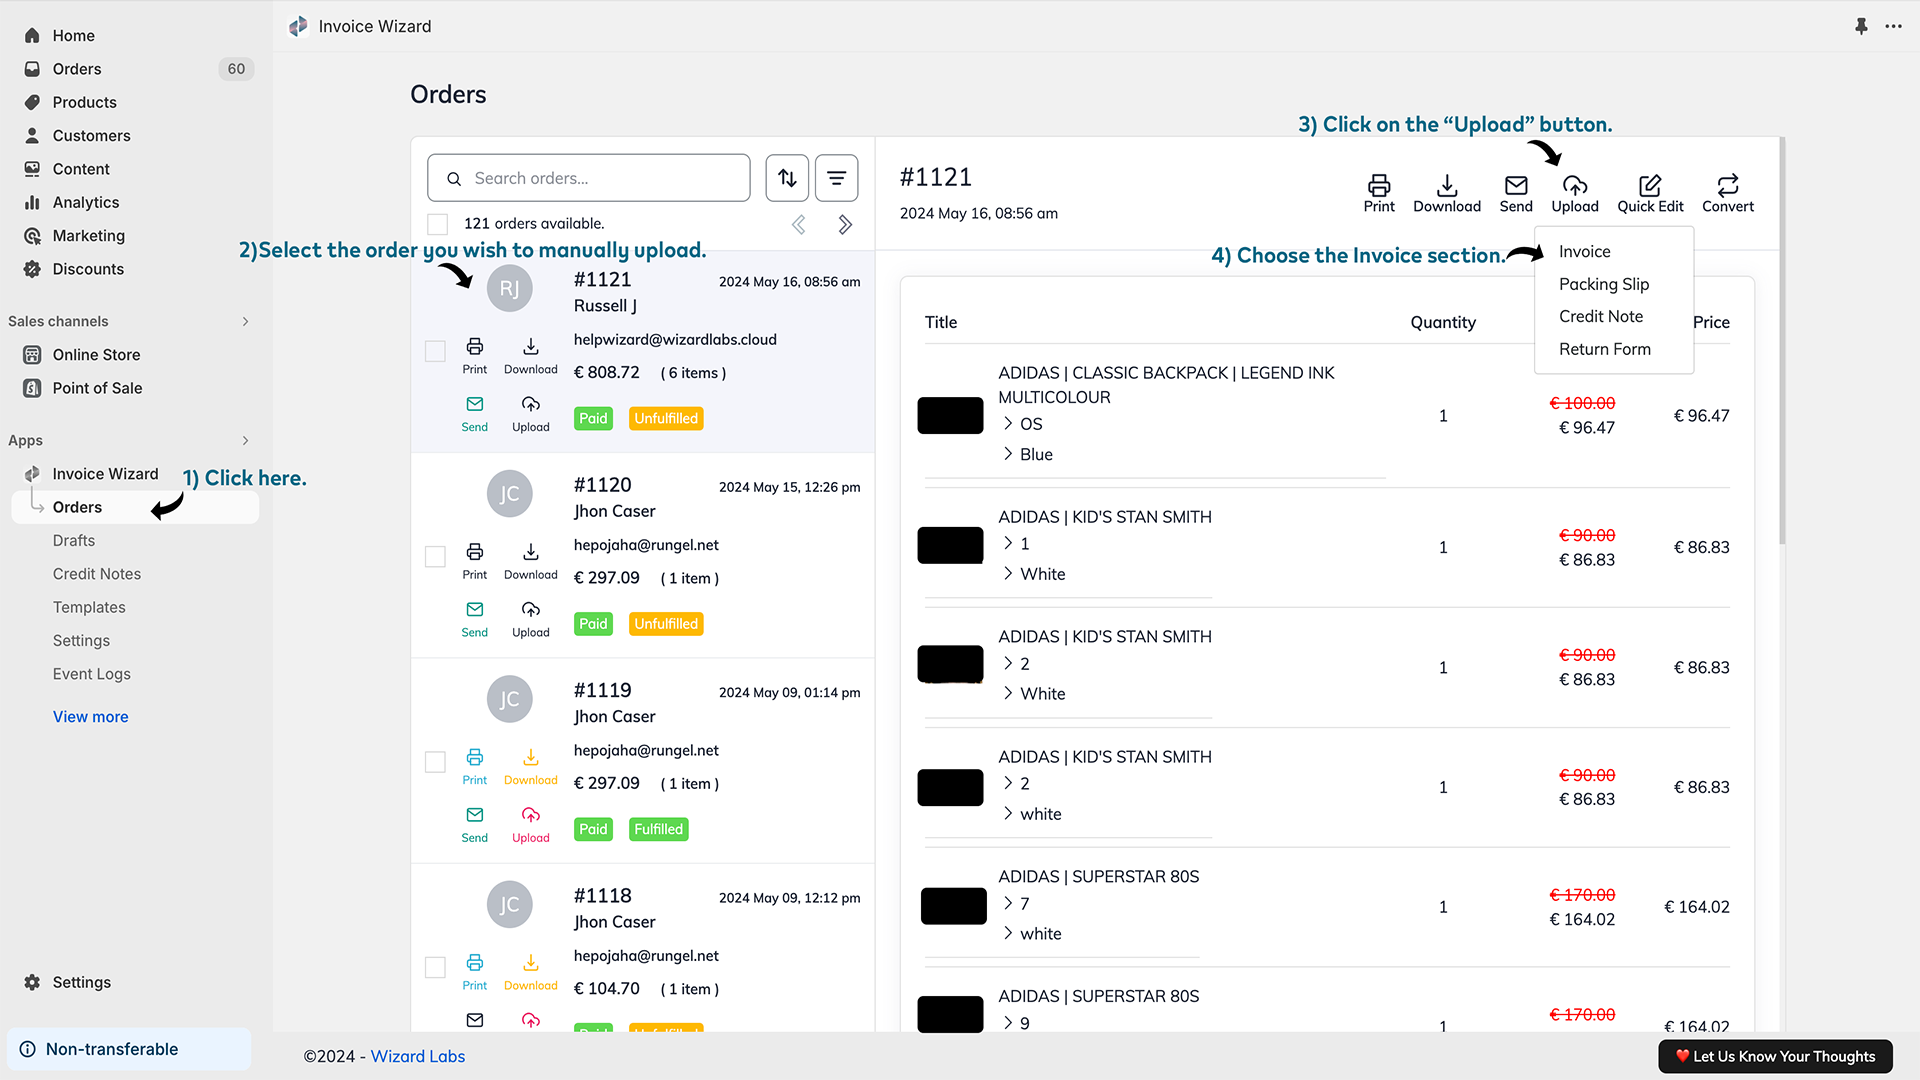This screenshot has width=1920, height=1080.
Task: Print order #1119 from the list card
Action: pyautogui.click(x=475, y=766)
